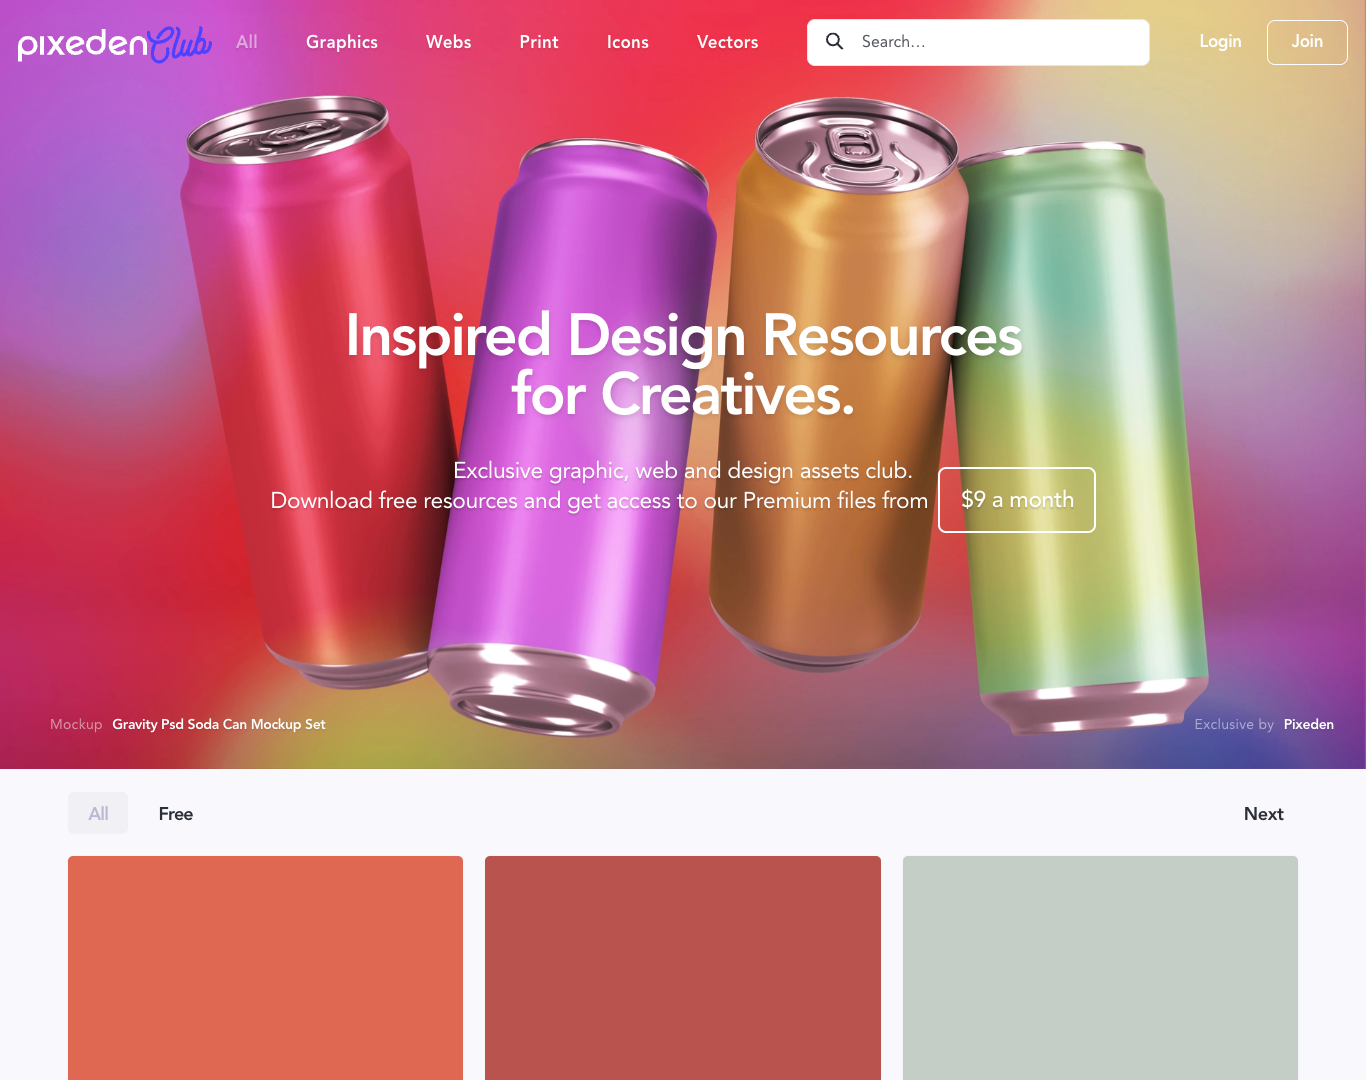The image size is (1366, 1080).
Task: Go to the Next page
Action: [x=1264, y=814]
